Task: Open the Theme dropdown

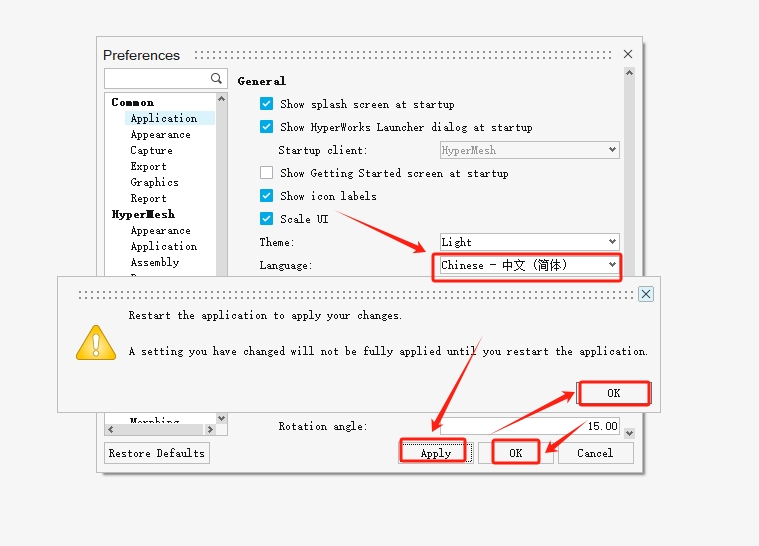Action: pyautogui.click(x=529, y=242)
